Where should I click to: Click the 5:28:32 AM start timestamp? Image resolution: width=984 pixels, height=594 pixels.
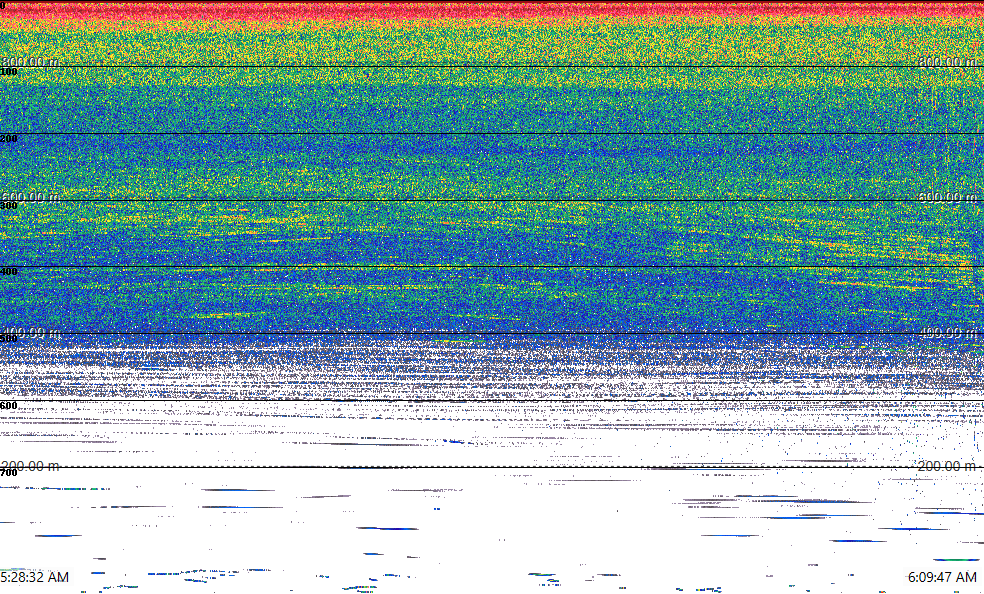[x=35, y=576]
